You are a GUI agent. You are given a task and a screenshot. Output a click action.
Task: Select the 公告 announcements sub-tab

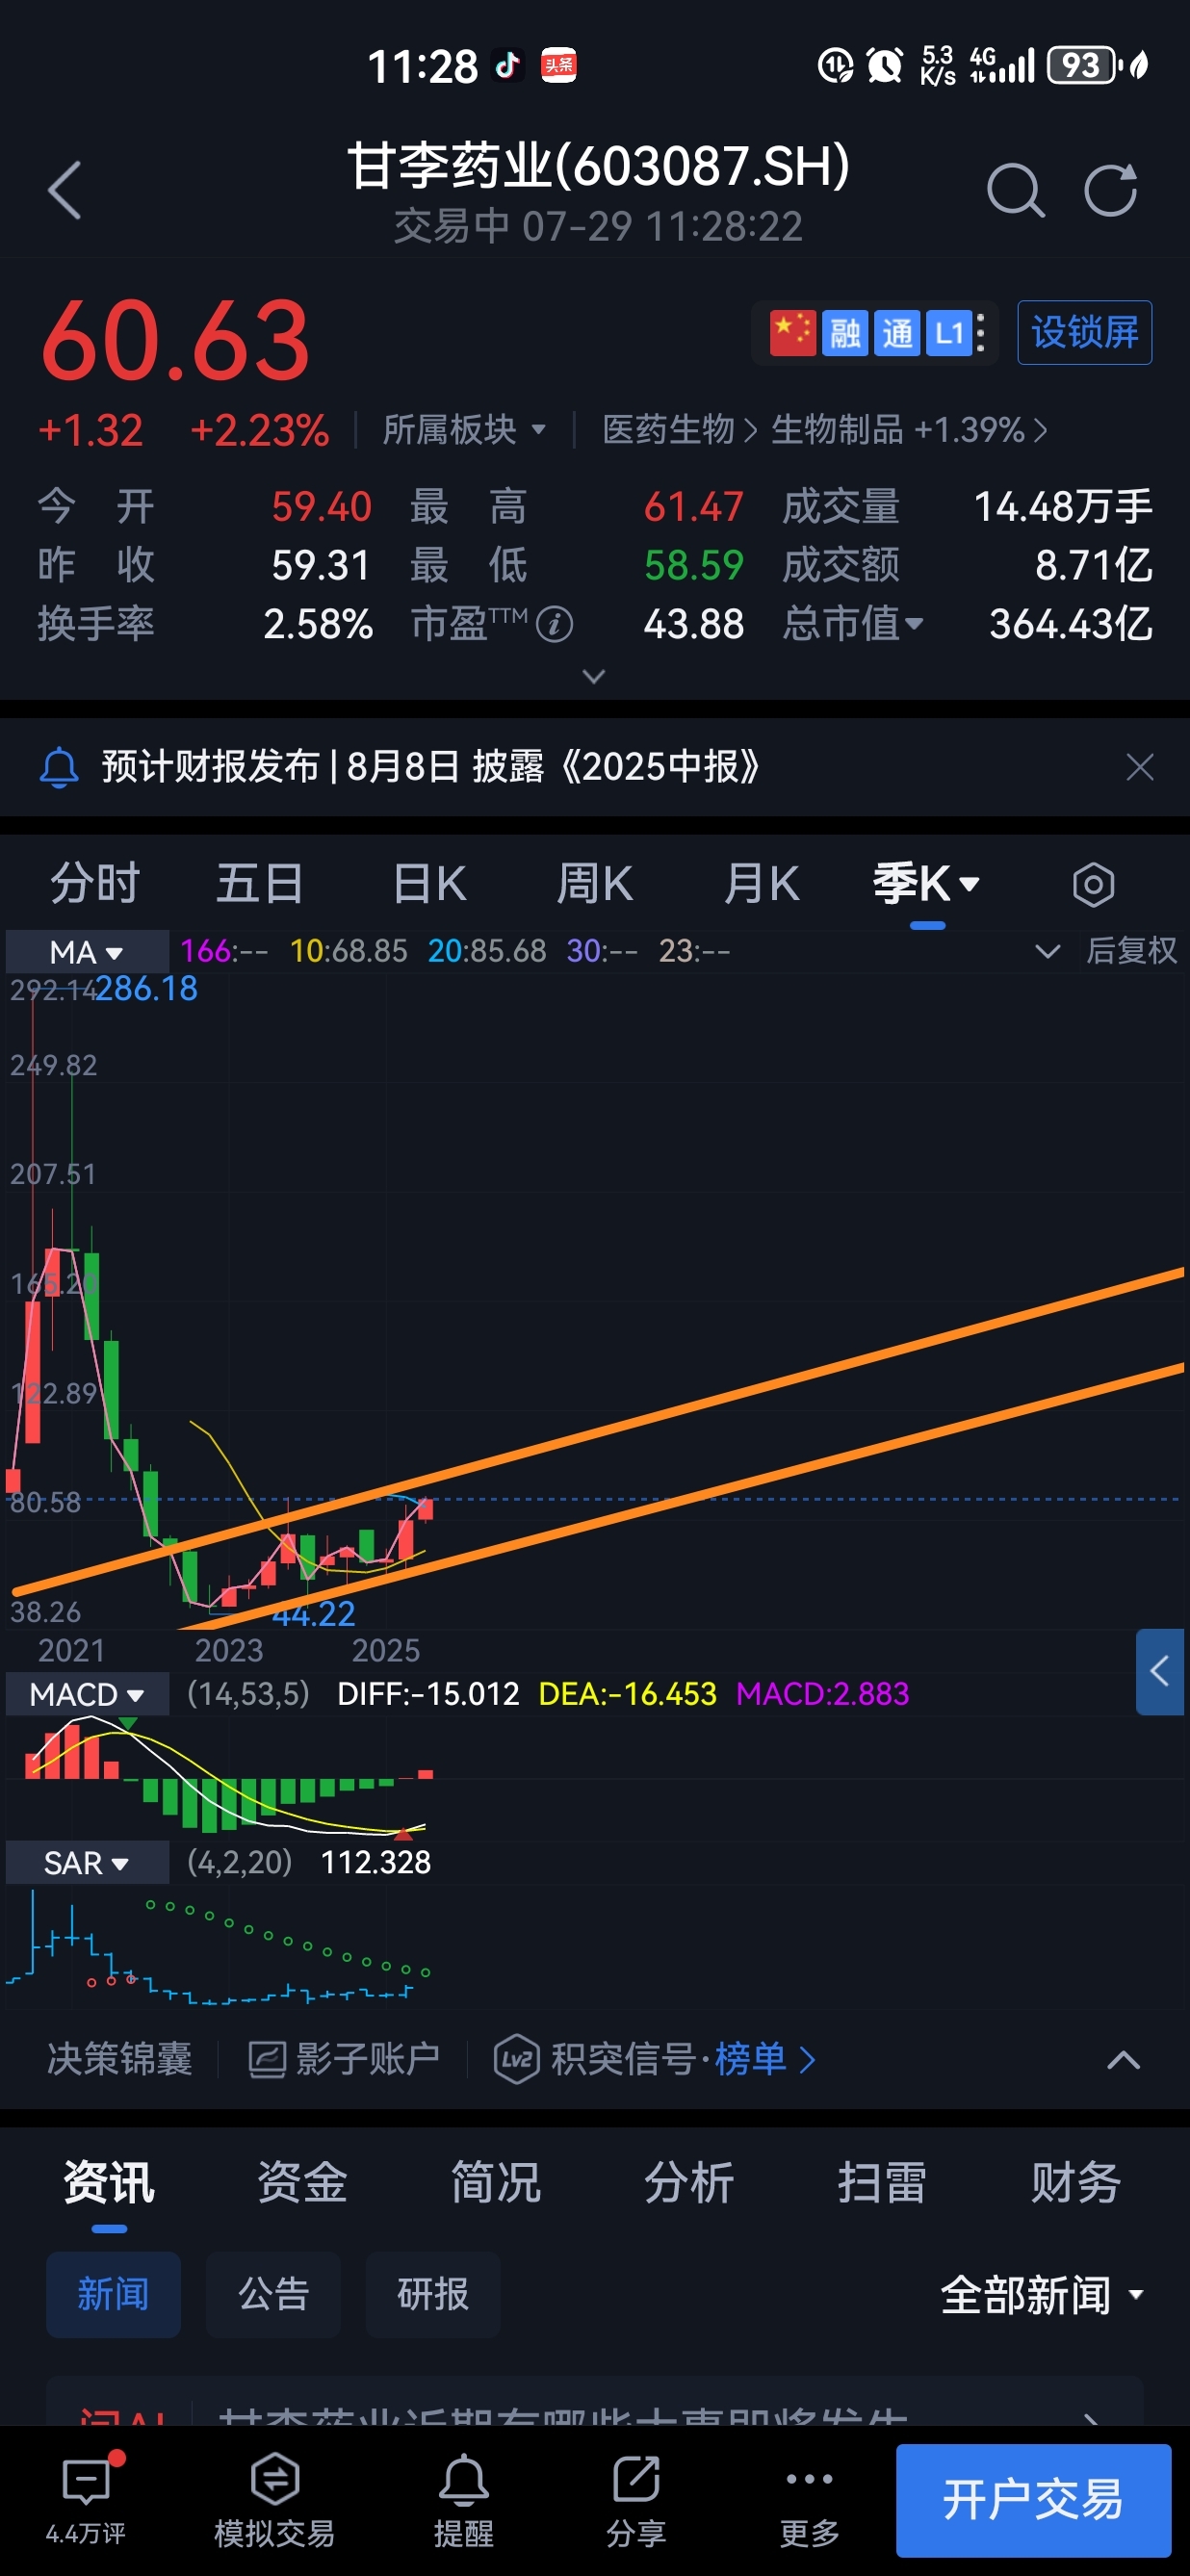[x=273, y=2294]
